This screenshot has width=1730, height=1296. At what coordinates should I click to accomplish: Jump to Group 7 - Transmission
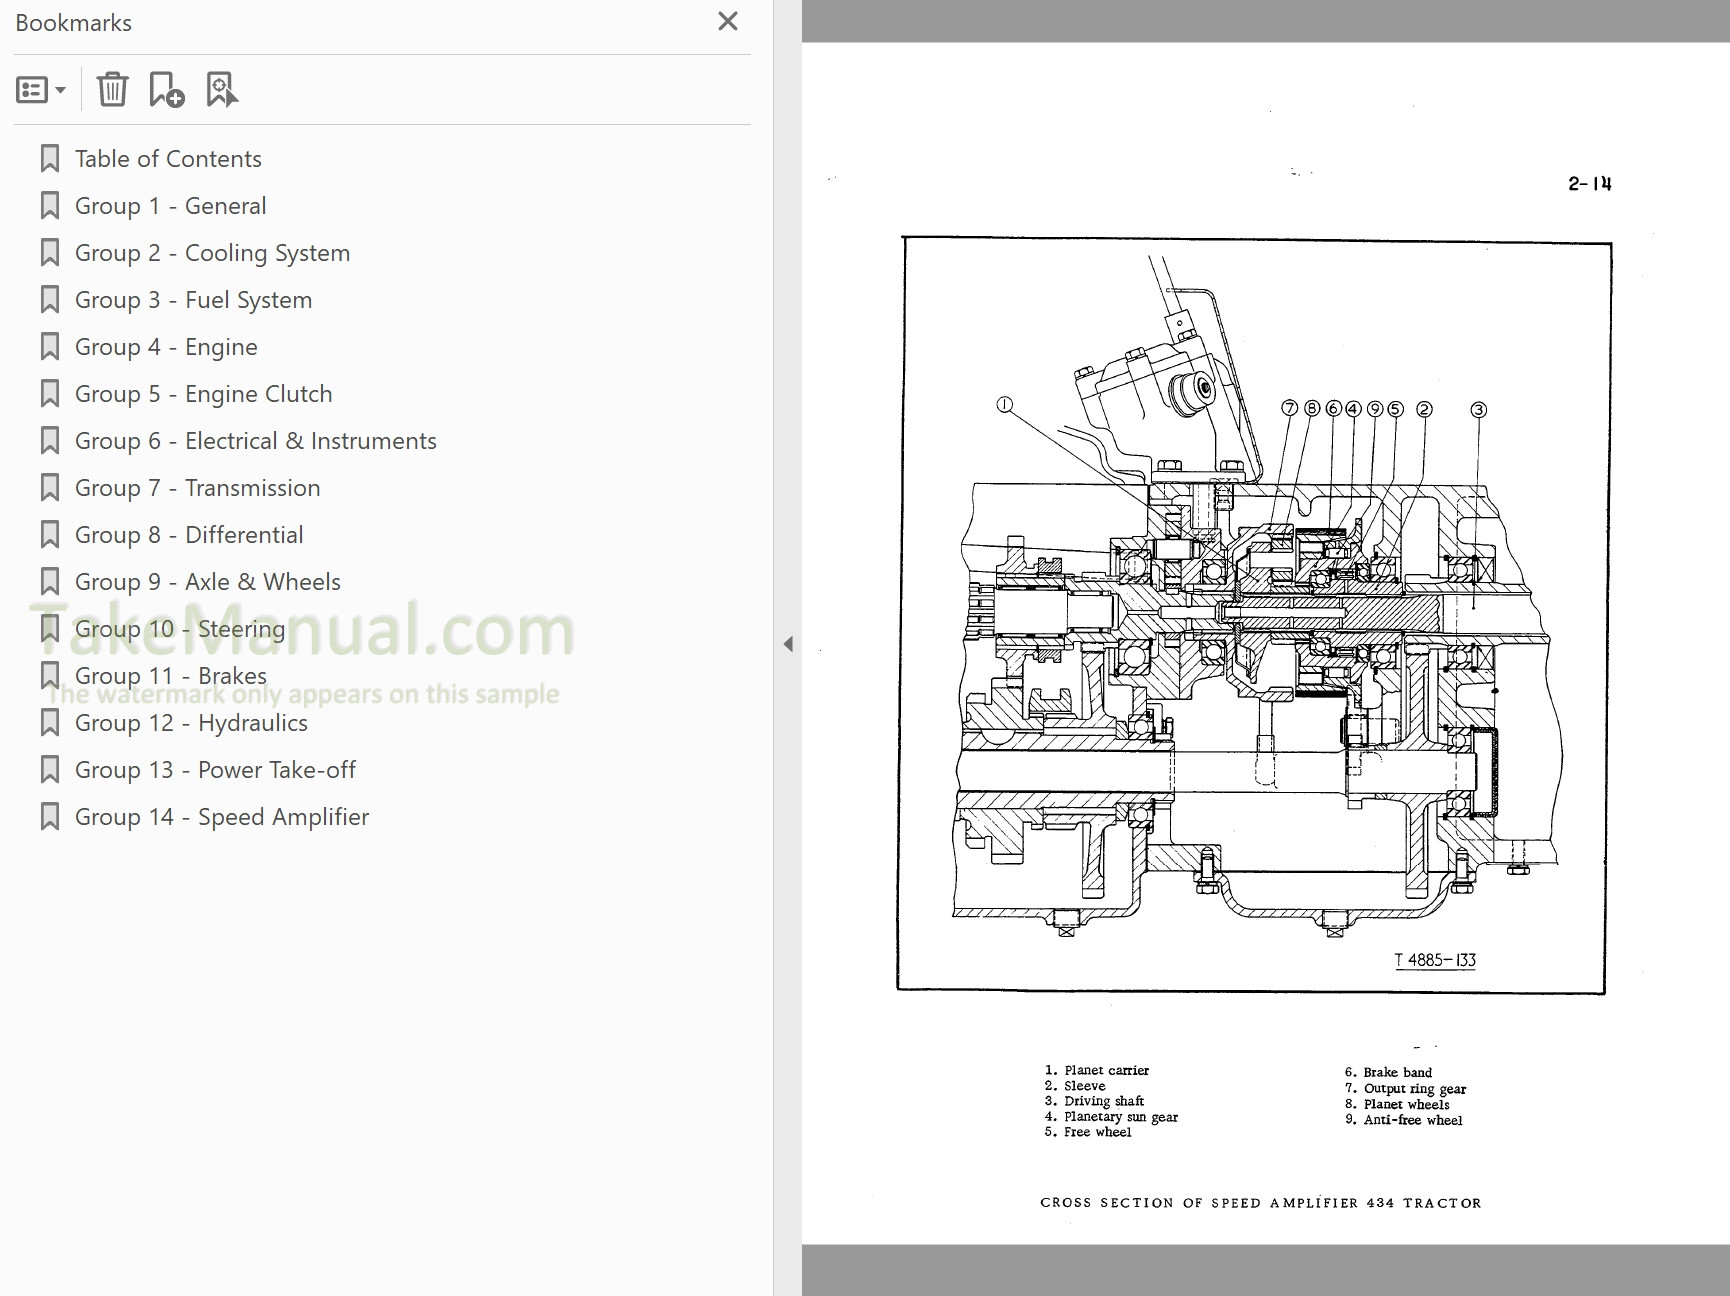(198, 487)
